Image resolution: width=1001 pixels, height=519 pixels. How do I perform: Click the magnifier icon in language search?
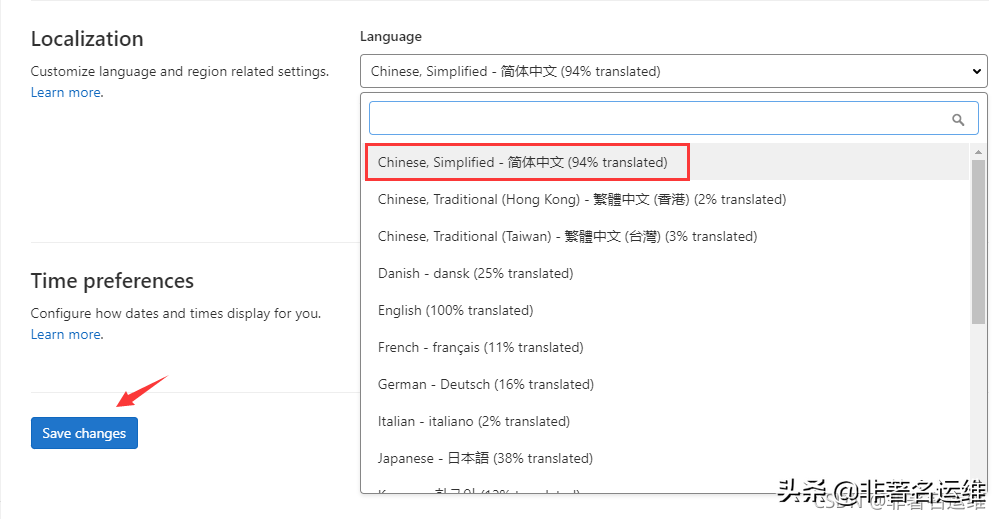tap(958, 119)
